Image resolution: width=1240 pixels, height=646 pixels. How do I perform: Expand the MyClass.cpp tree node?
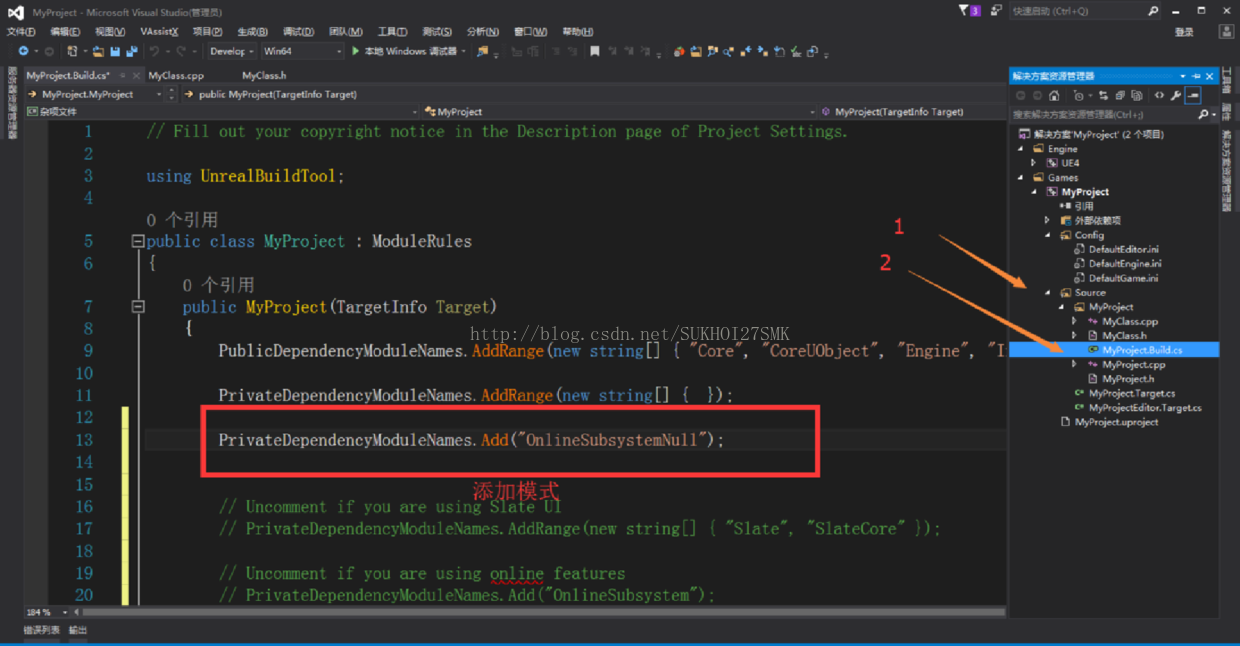point(1075,321)
